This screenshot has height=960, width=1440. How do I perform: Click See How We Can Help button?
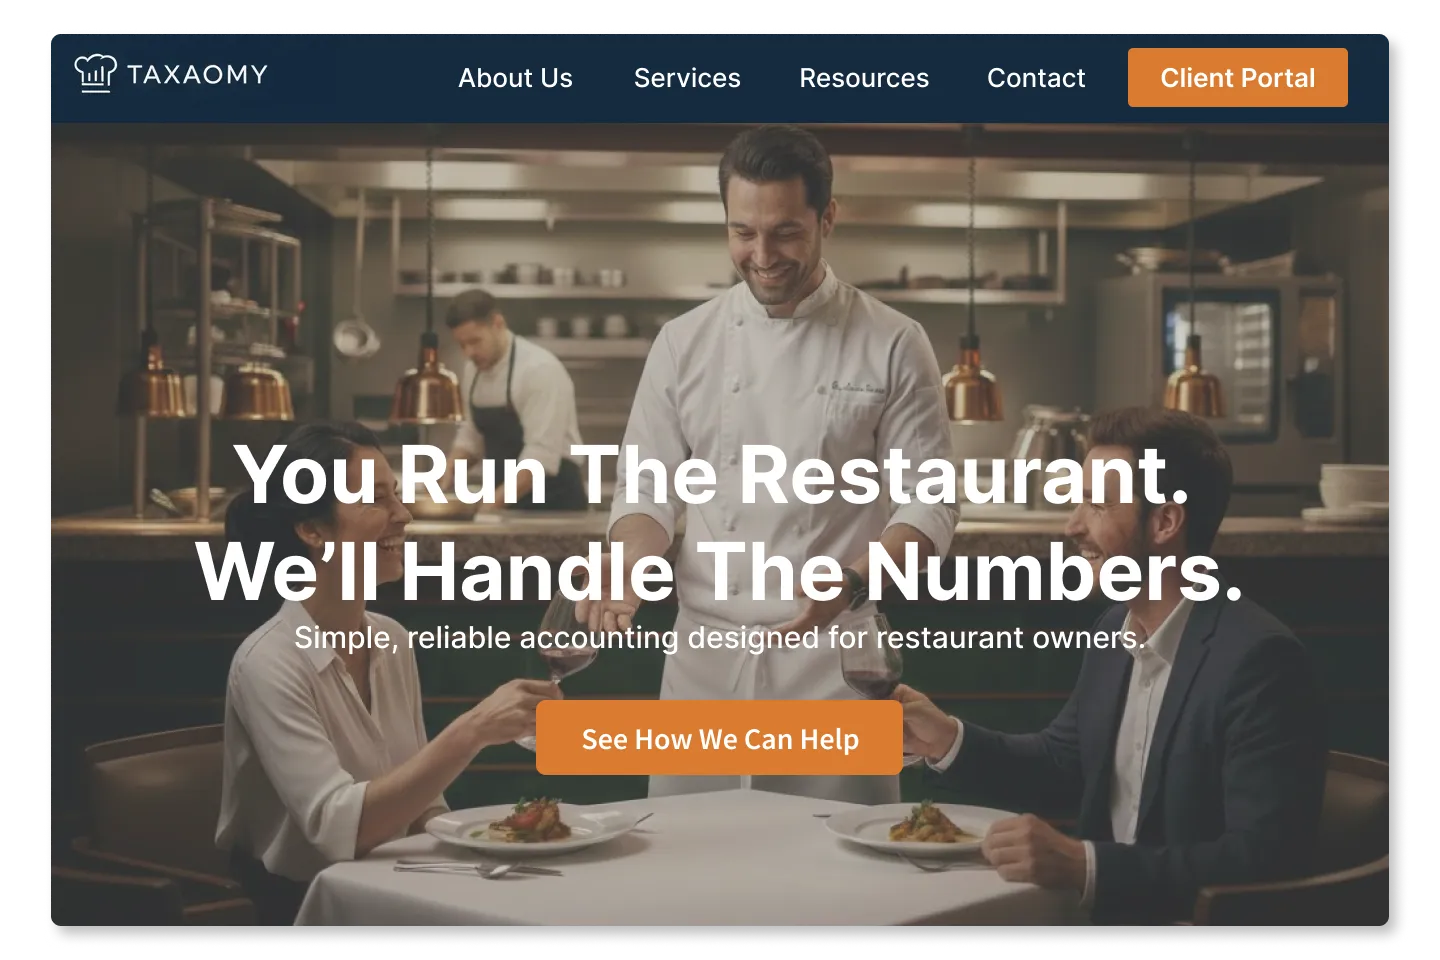pos(720,738)
